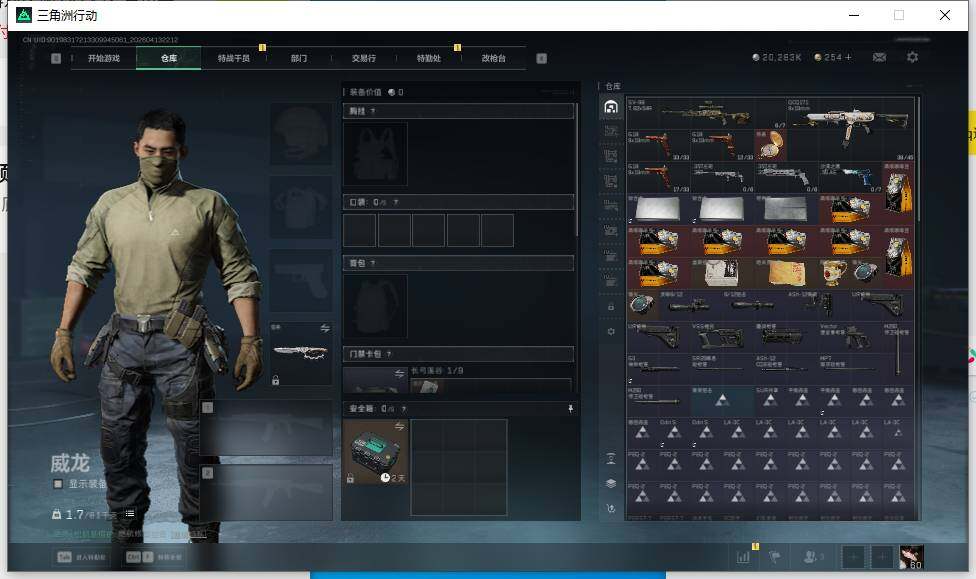Show help for 门禁卡包 question mark
Viewport: 976px width, 579px height.
click(389, 354)
